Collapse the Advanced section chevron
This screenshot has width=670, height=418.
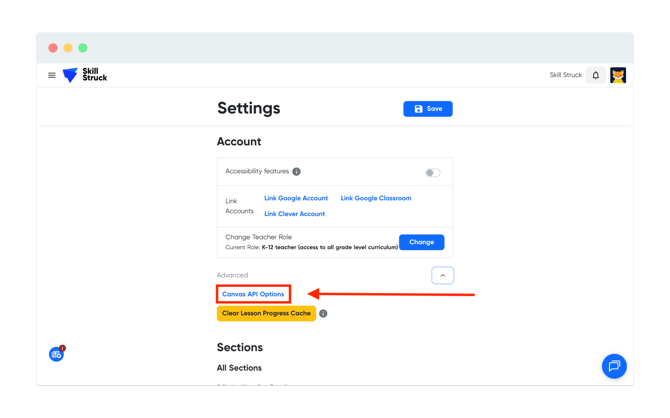coord(442,275)
